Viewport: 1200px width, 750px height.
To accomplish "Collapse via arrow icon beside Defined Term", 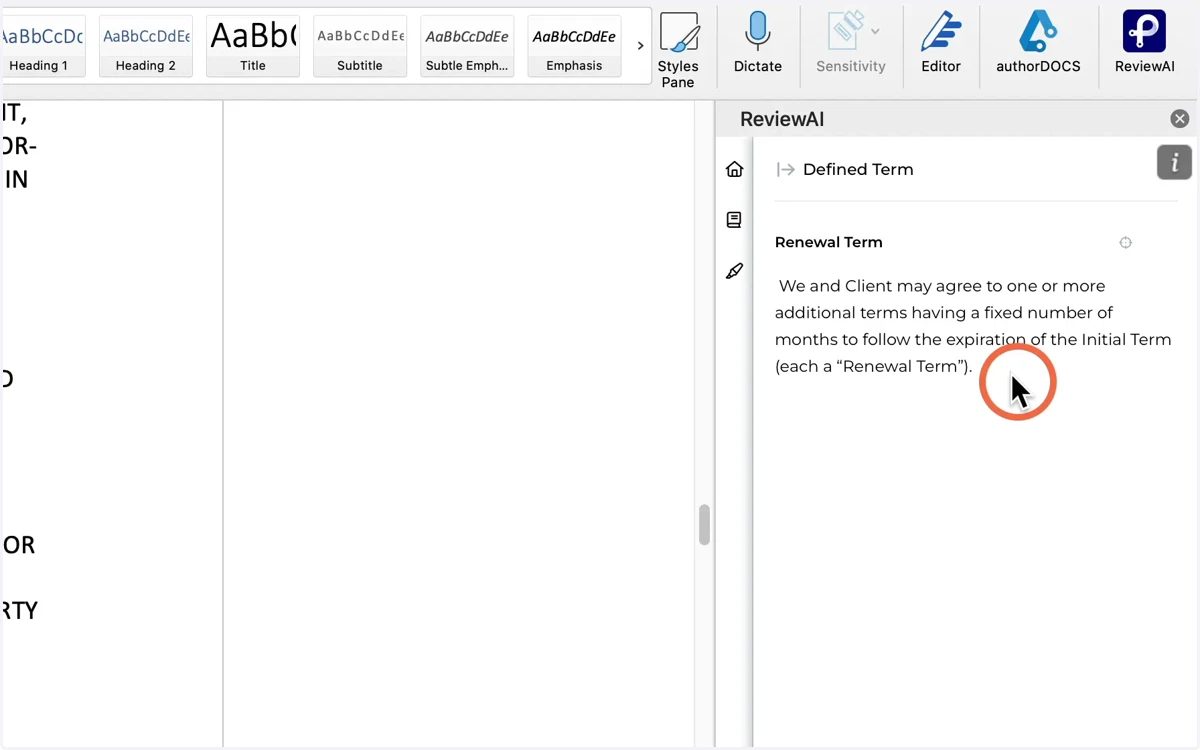I will (x=785, y=170).
